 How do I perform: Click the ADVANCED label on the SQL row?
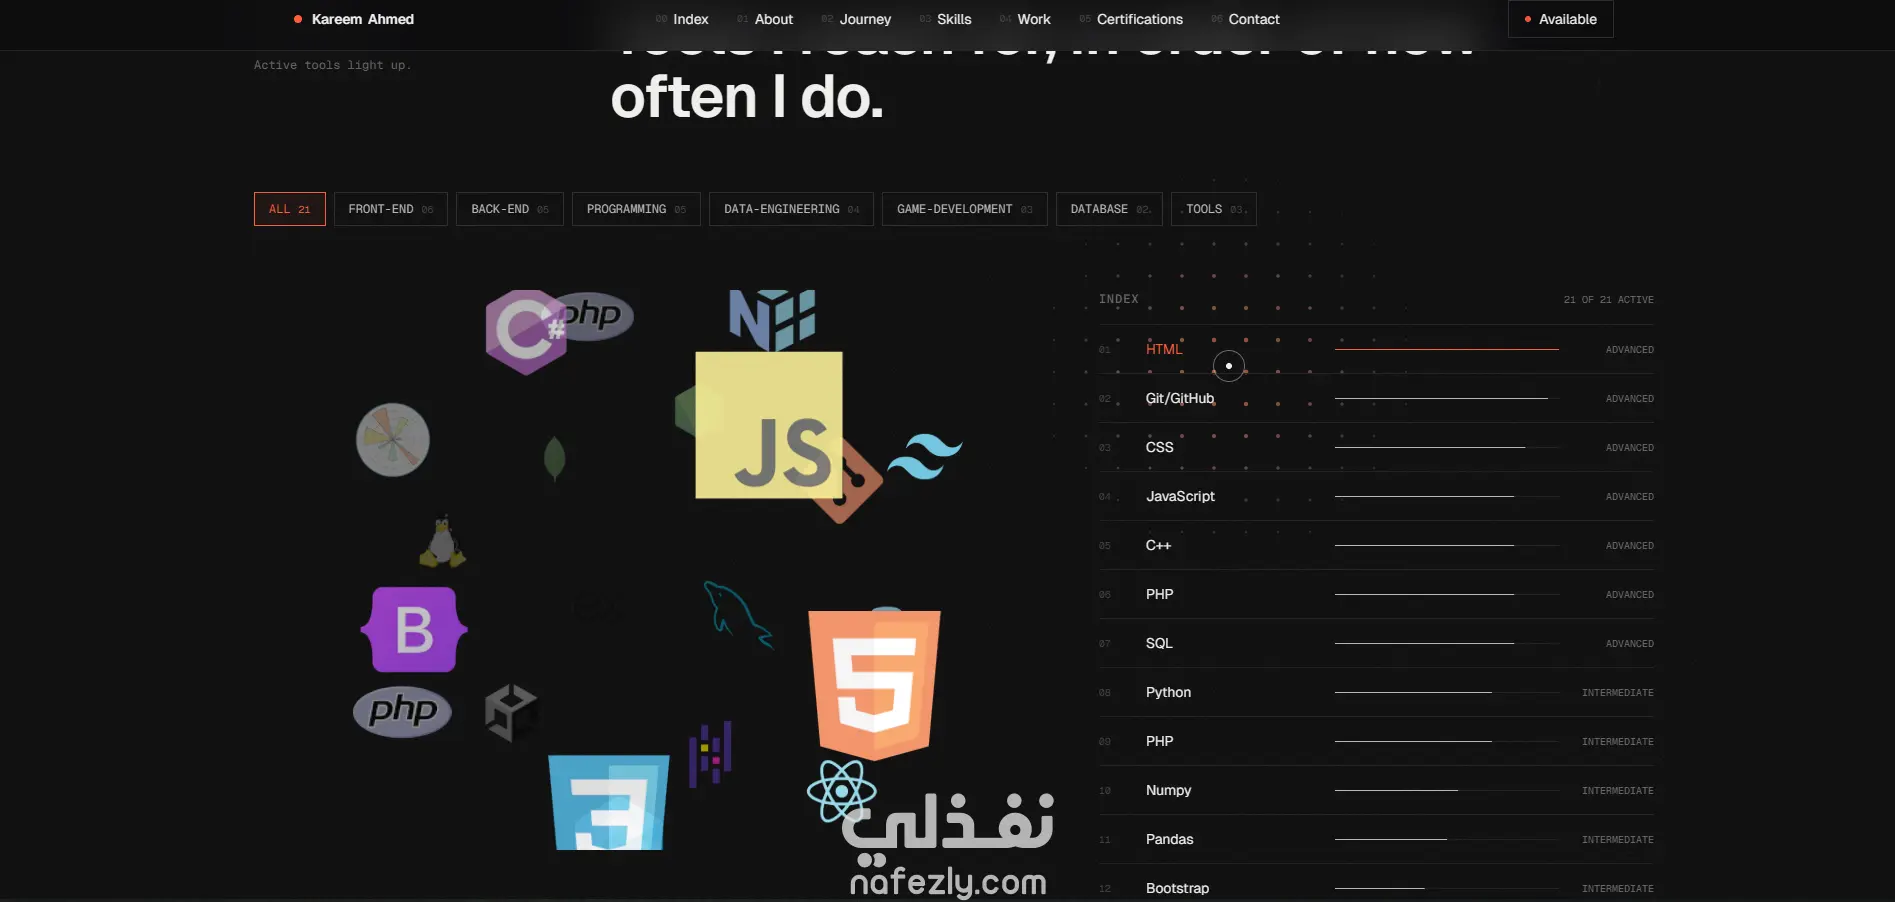coord(1629,644)
